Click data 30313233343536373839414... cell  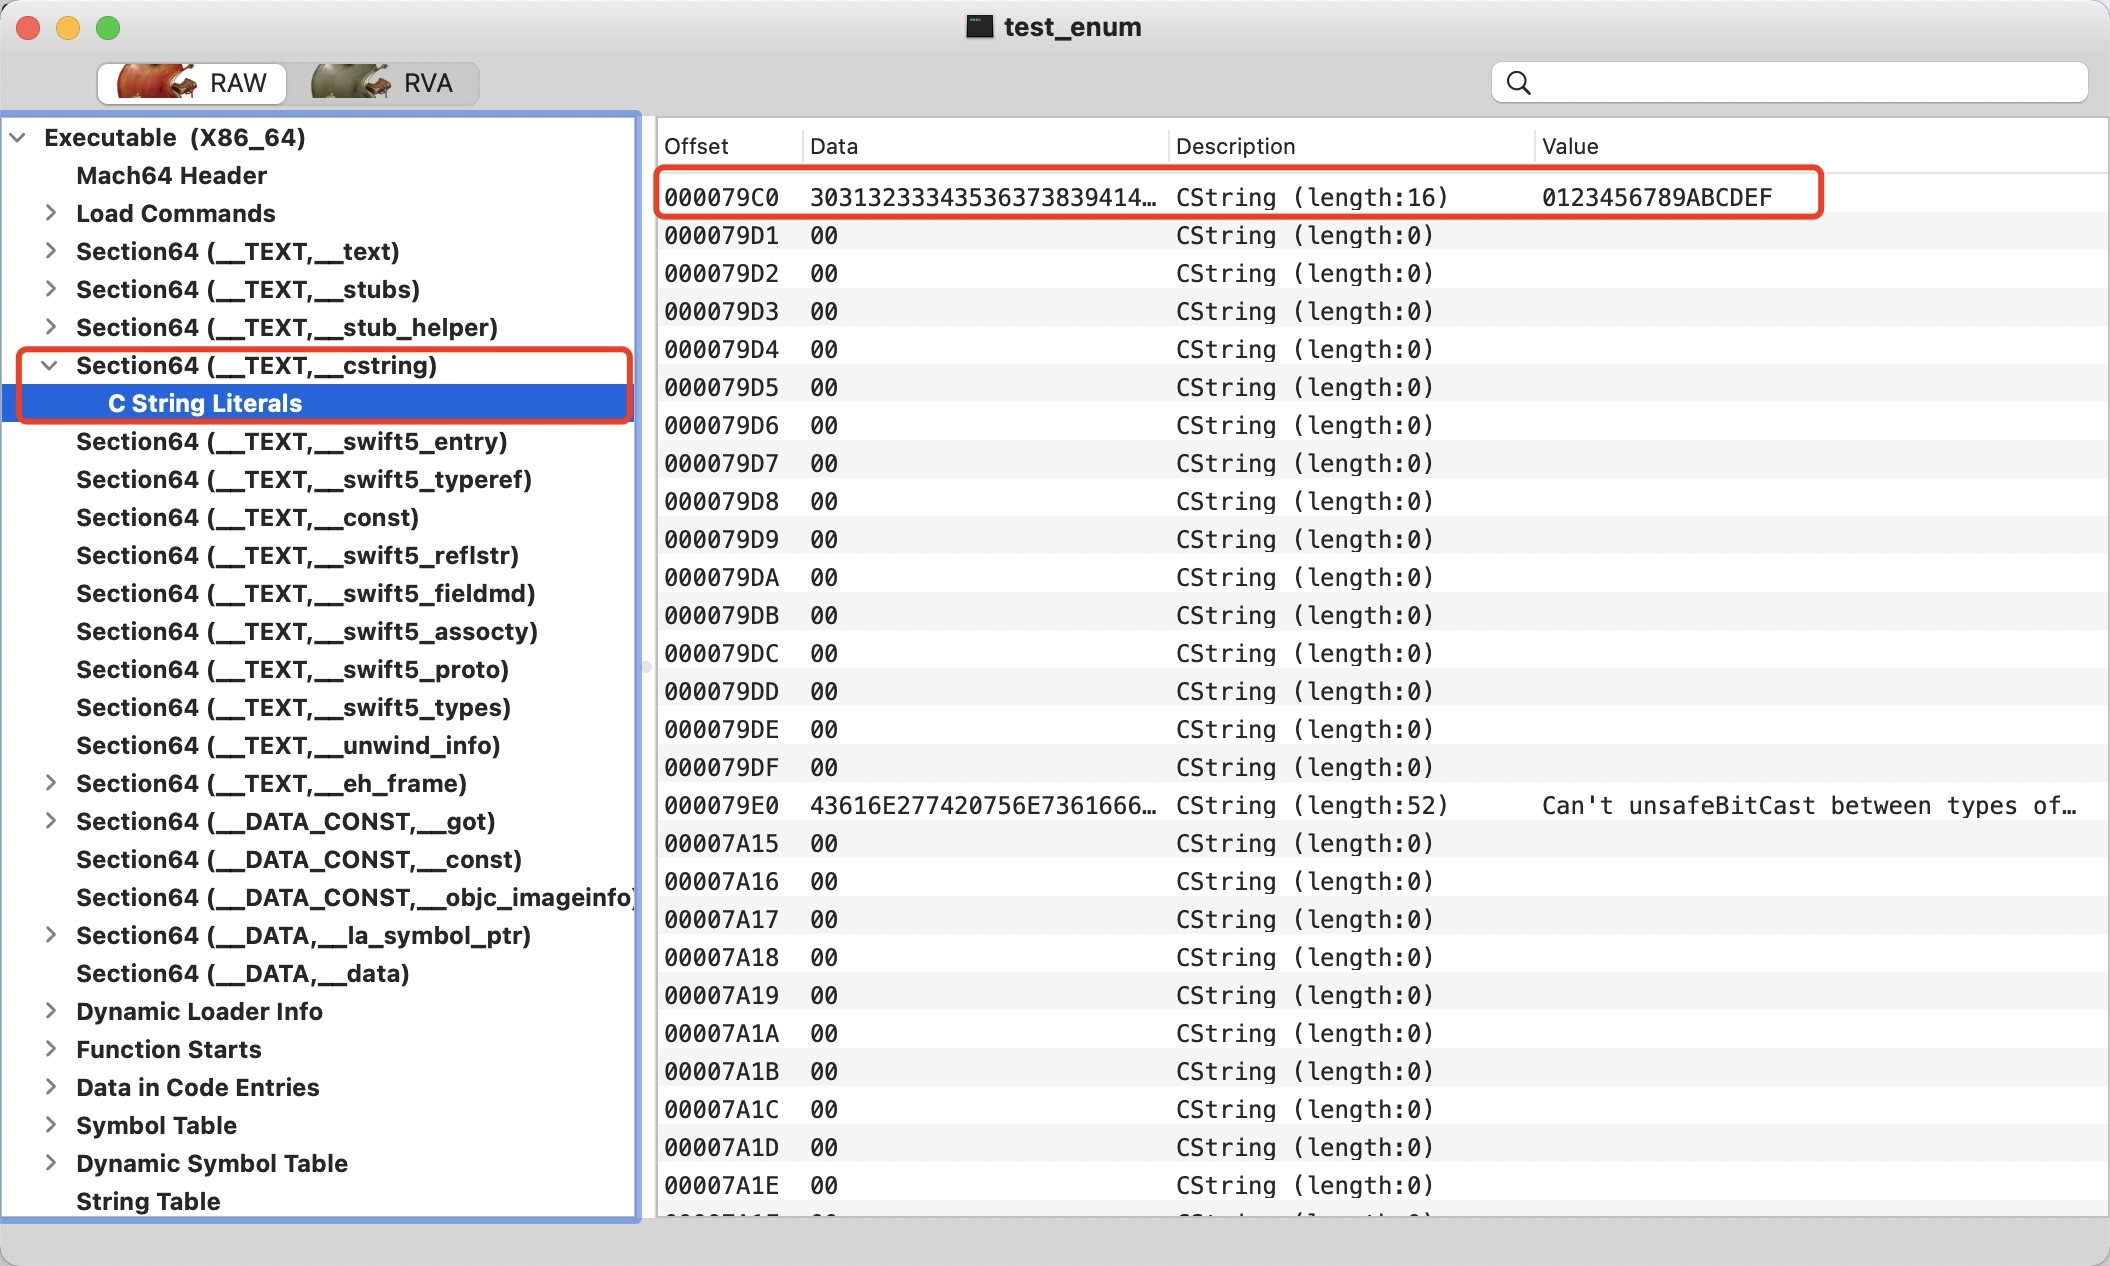983,197
